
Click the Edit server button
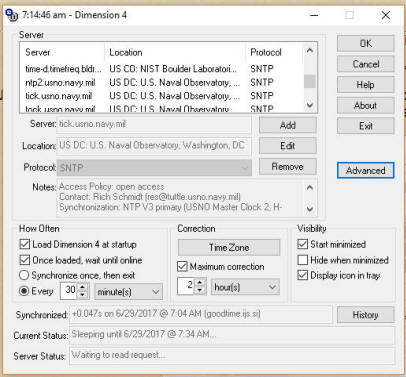coord(288,146)
